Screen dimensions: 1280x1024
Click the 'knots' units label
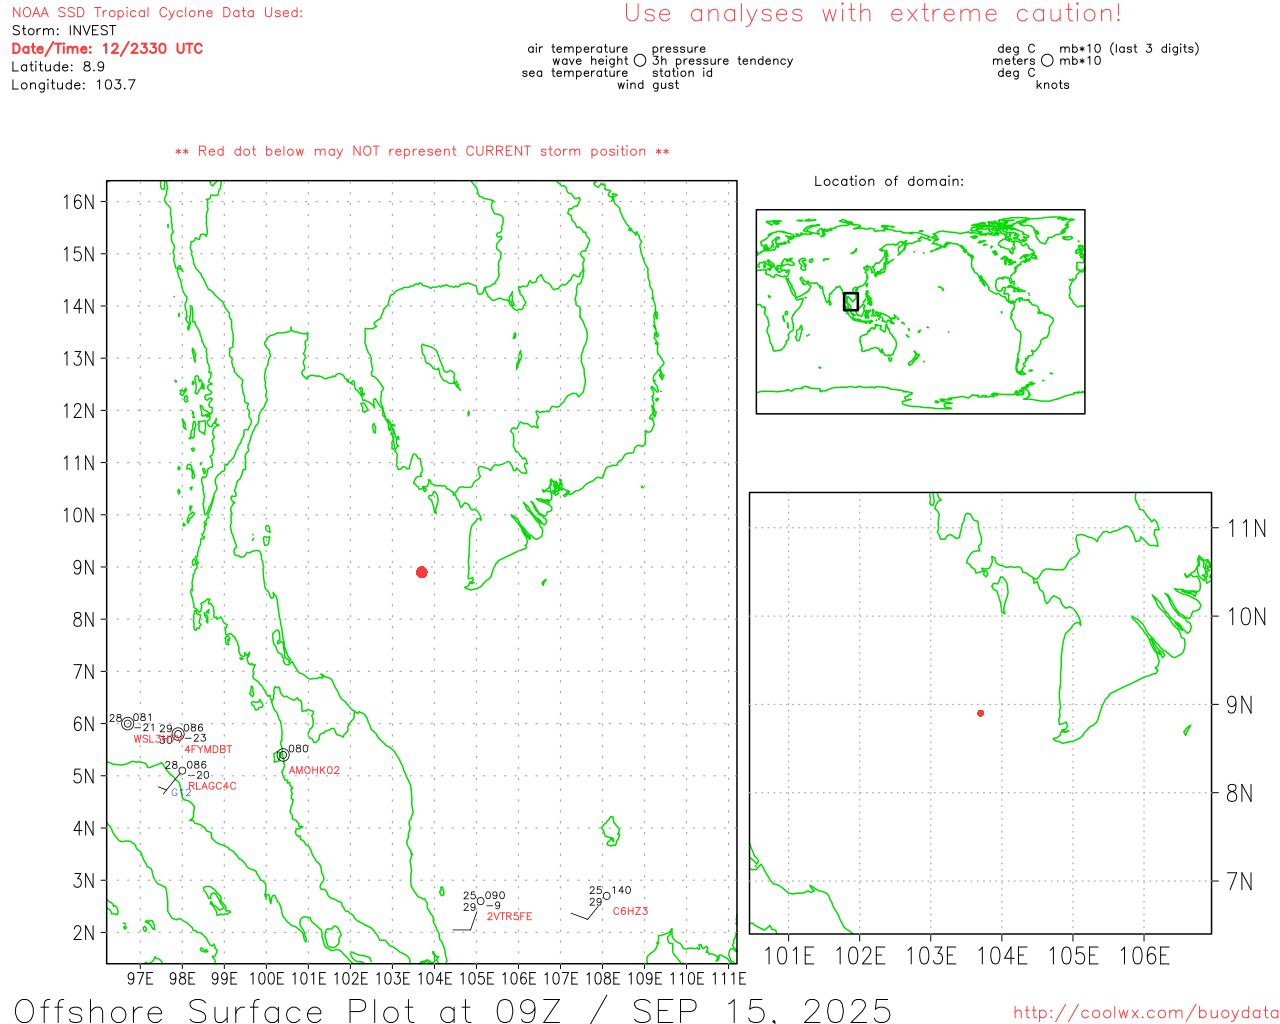click(1052, 85)
